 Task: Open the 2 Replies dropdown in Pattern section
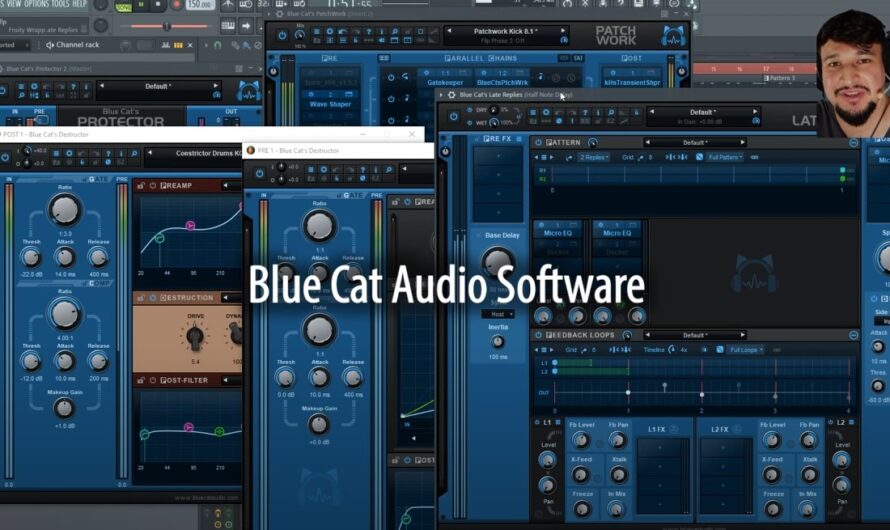tap(594, 157)
